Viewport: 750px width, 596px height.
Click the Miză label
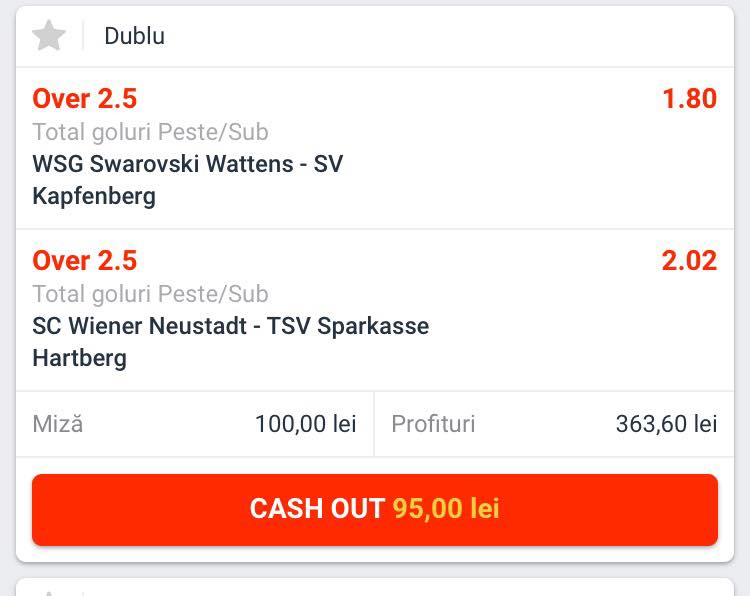(x=58, y=424)
